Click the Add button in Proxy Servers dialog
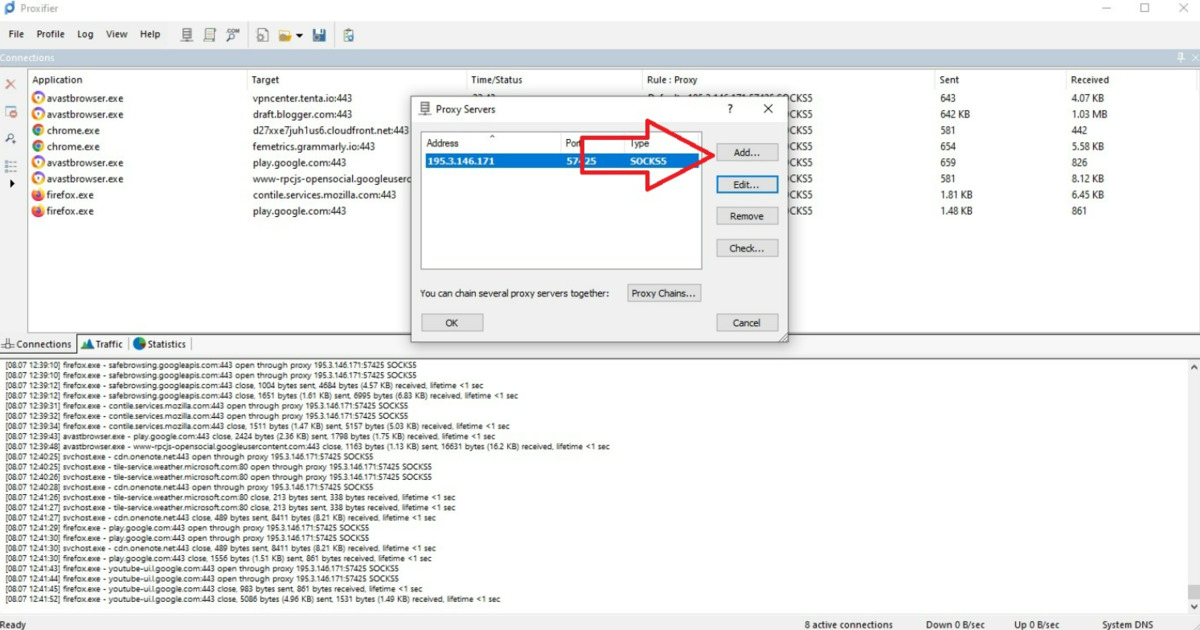Screen dimensions: 1200x630 [747, 152]
